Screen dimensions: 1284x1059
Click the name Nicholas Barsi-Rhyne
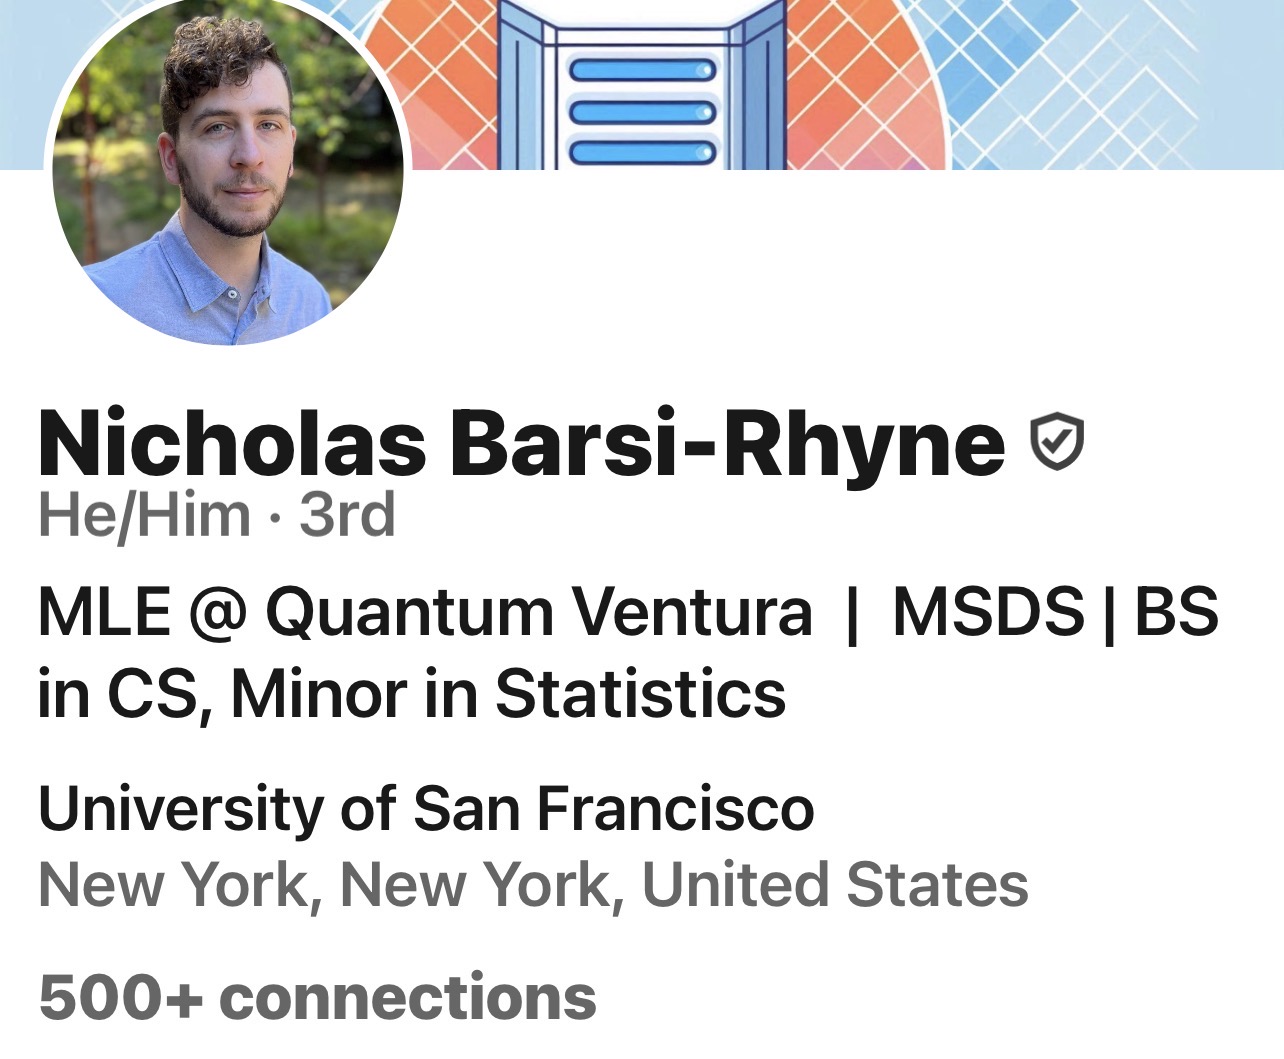pos(521,442)
